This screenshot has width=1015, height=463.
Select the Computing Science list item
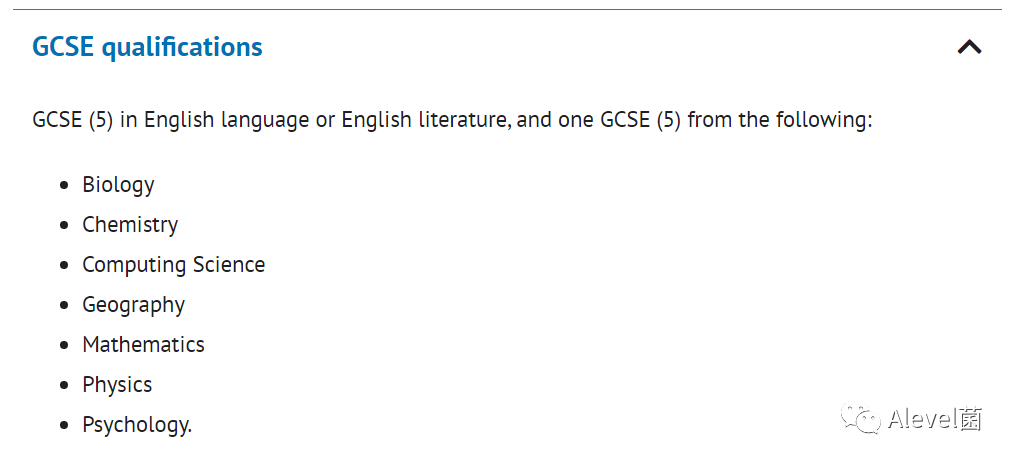click(x=173, y=265)
